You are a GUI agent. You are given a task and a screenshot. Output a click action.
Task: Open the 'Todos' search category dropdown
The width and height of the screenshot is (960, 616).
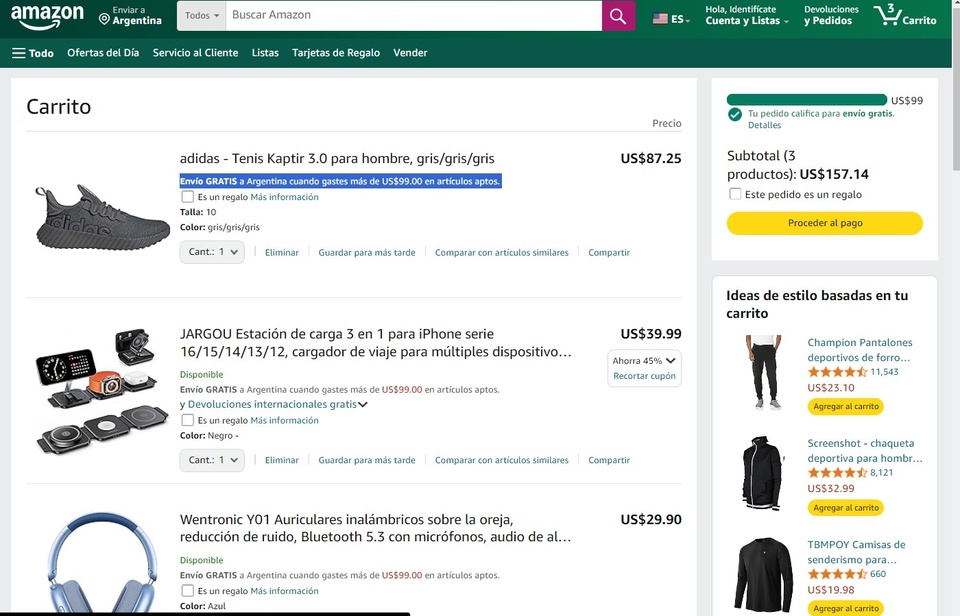(201, 16)
